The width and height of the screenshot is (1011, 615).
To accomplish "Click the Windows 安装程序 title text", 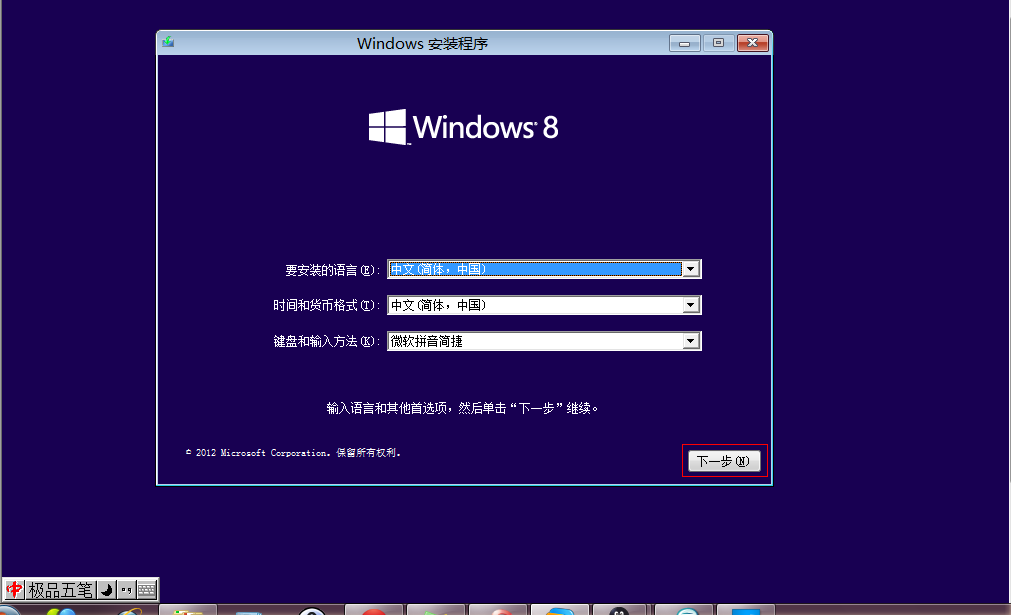I will tap(422, 43).
